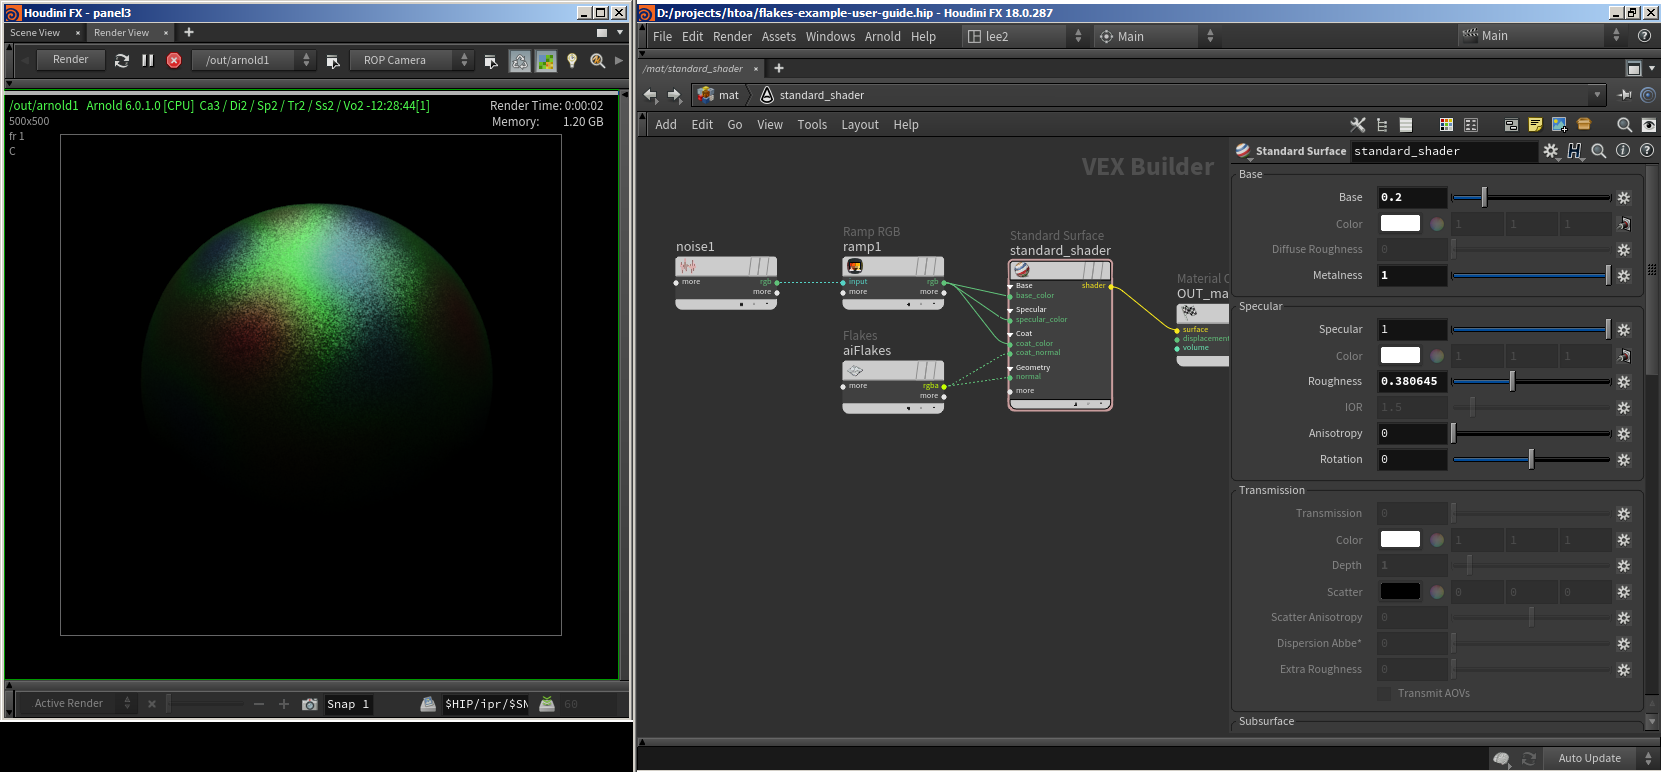
Task: Click the light bulb icon in the render toolbar
Action: point(572,61)
